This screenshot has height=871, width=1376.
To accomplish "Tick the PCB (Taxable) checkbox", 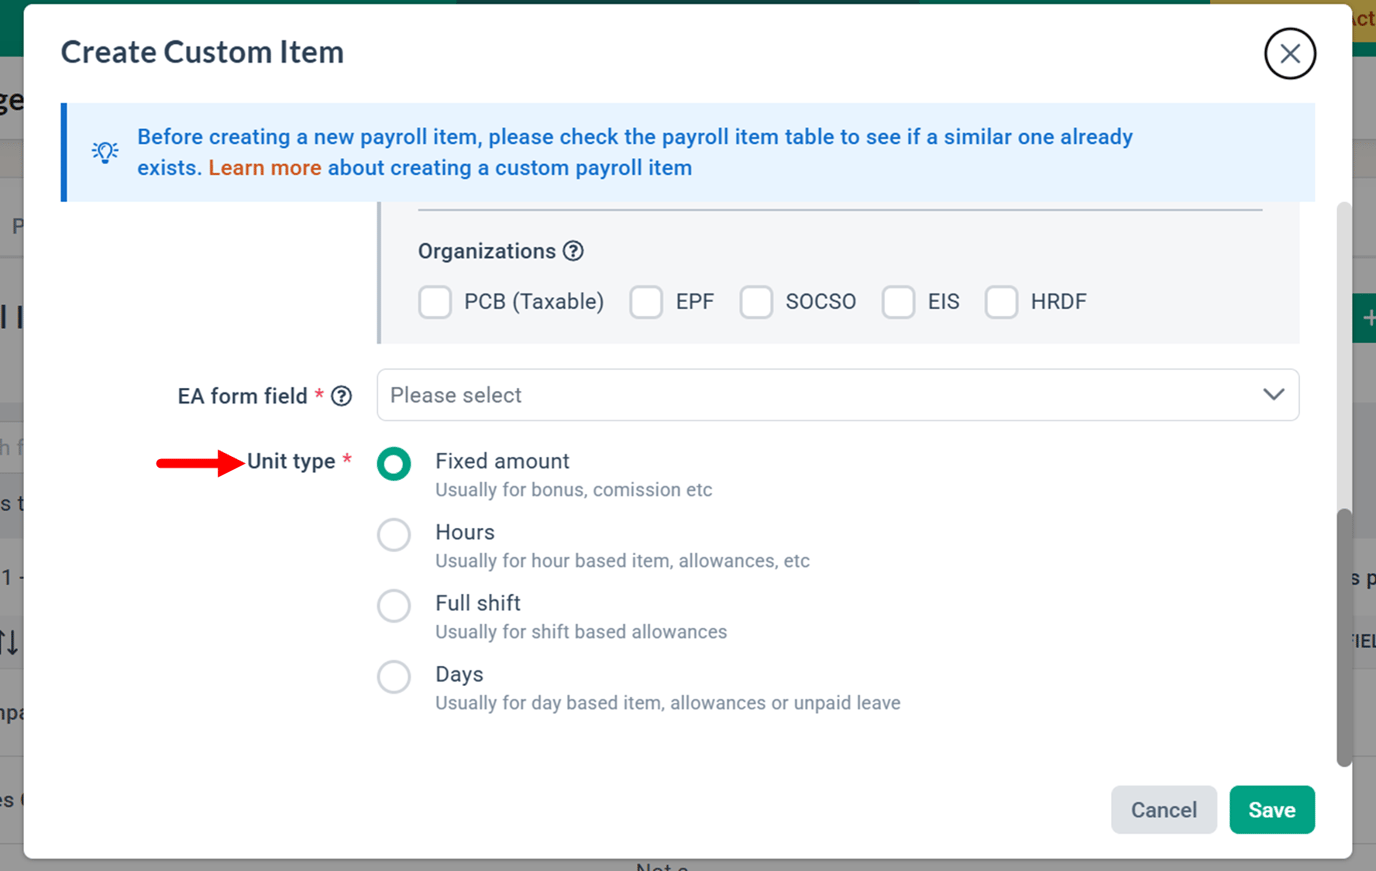I will (435, 302).
